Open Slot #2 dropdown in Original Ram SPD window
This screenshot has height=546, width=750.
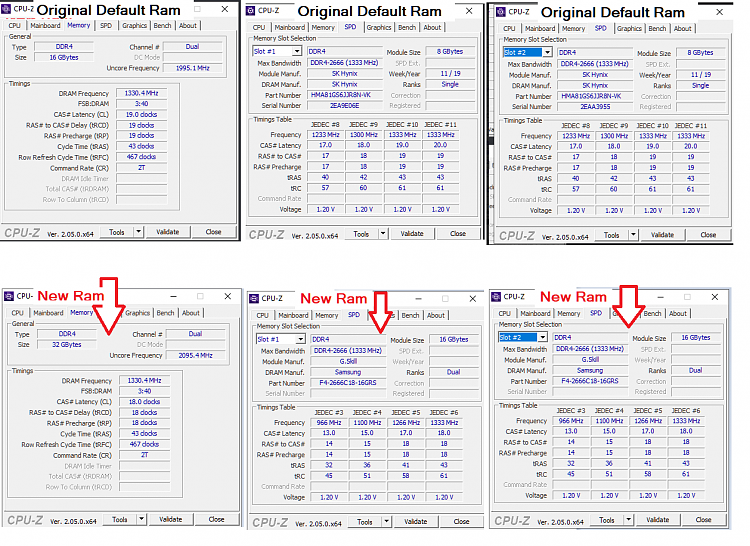(547, 52)
